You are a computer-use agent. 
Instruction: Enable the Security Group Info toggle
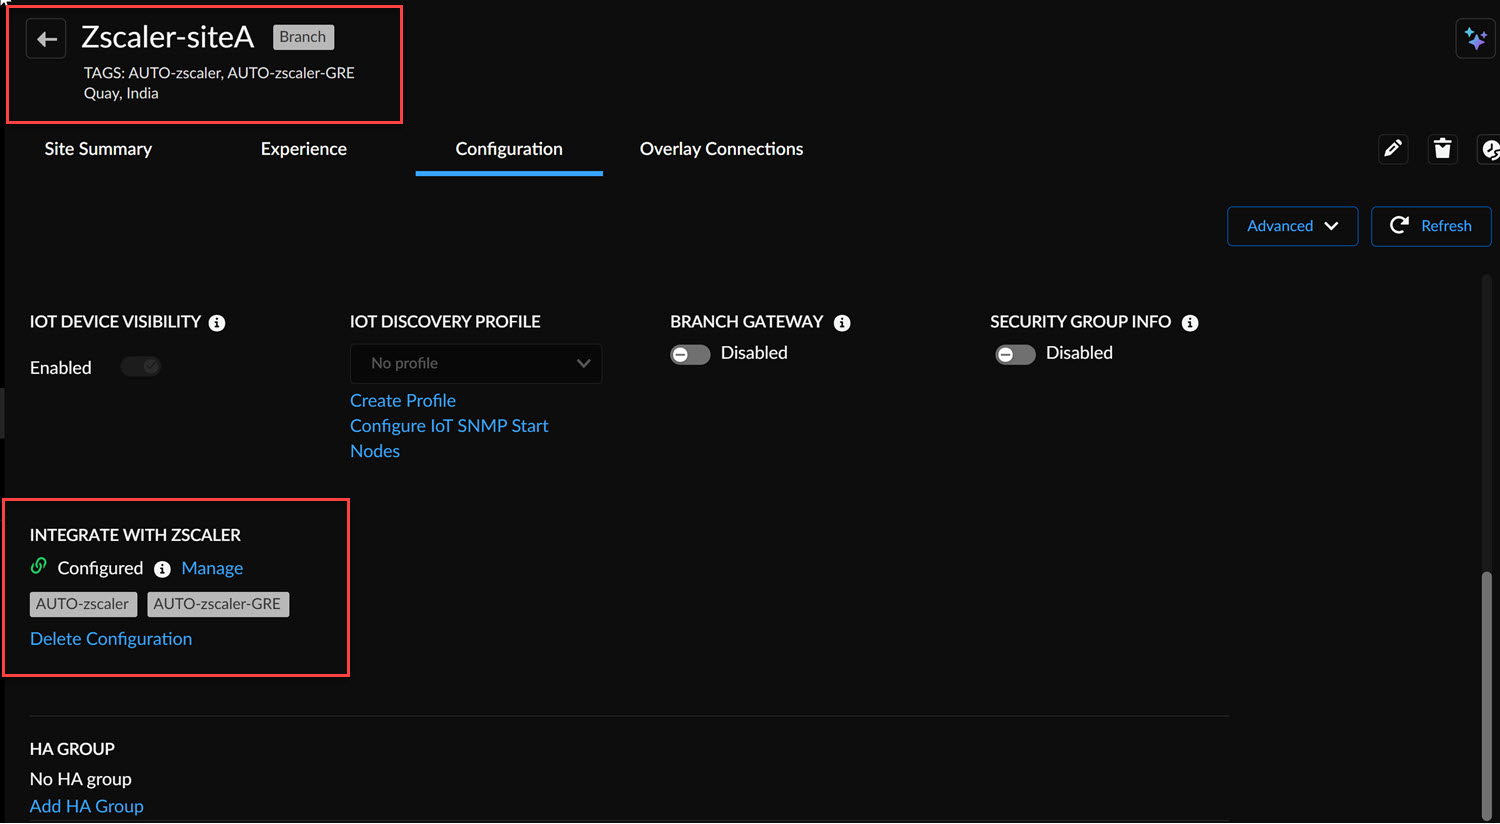pyautogui.click(x=1015, y=354)
